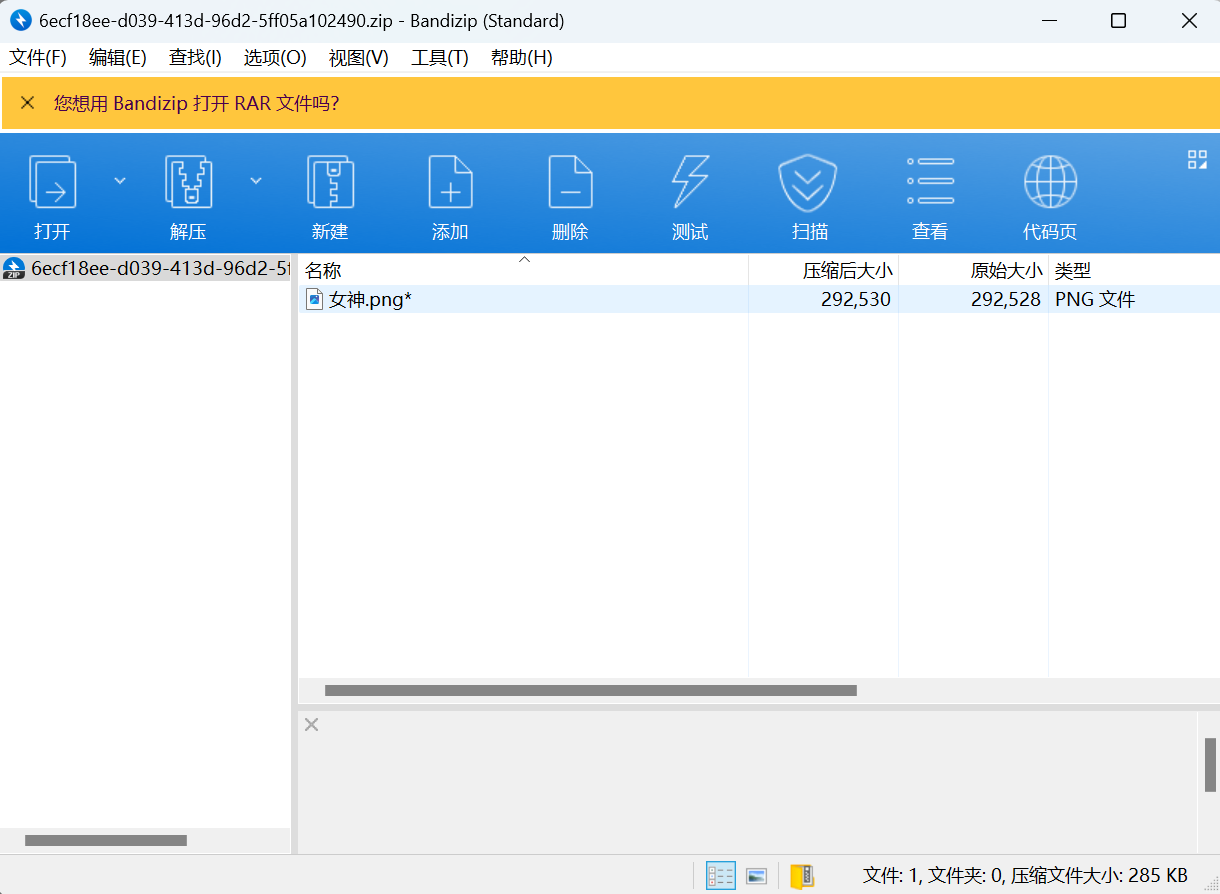The width and height of the screenshot is (1220, 894).
Task: Open the 帮助(H) menu
Action: click(522, 58)
